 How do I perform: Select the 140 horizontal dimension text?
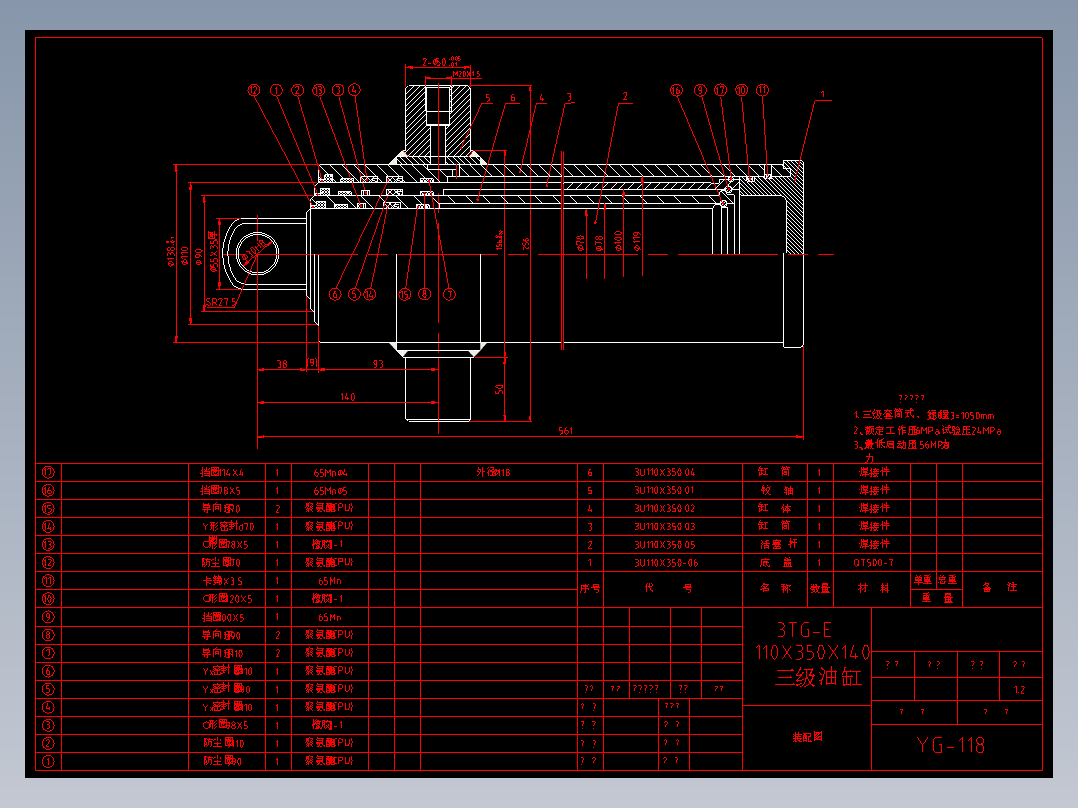tap(348, 397)
